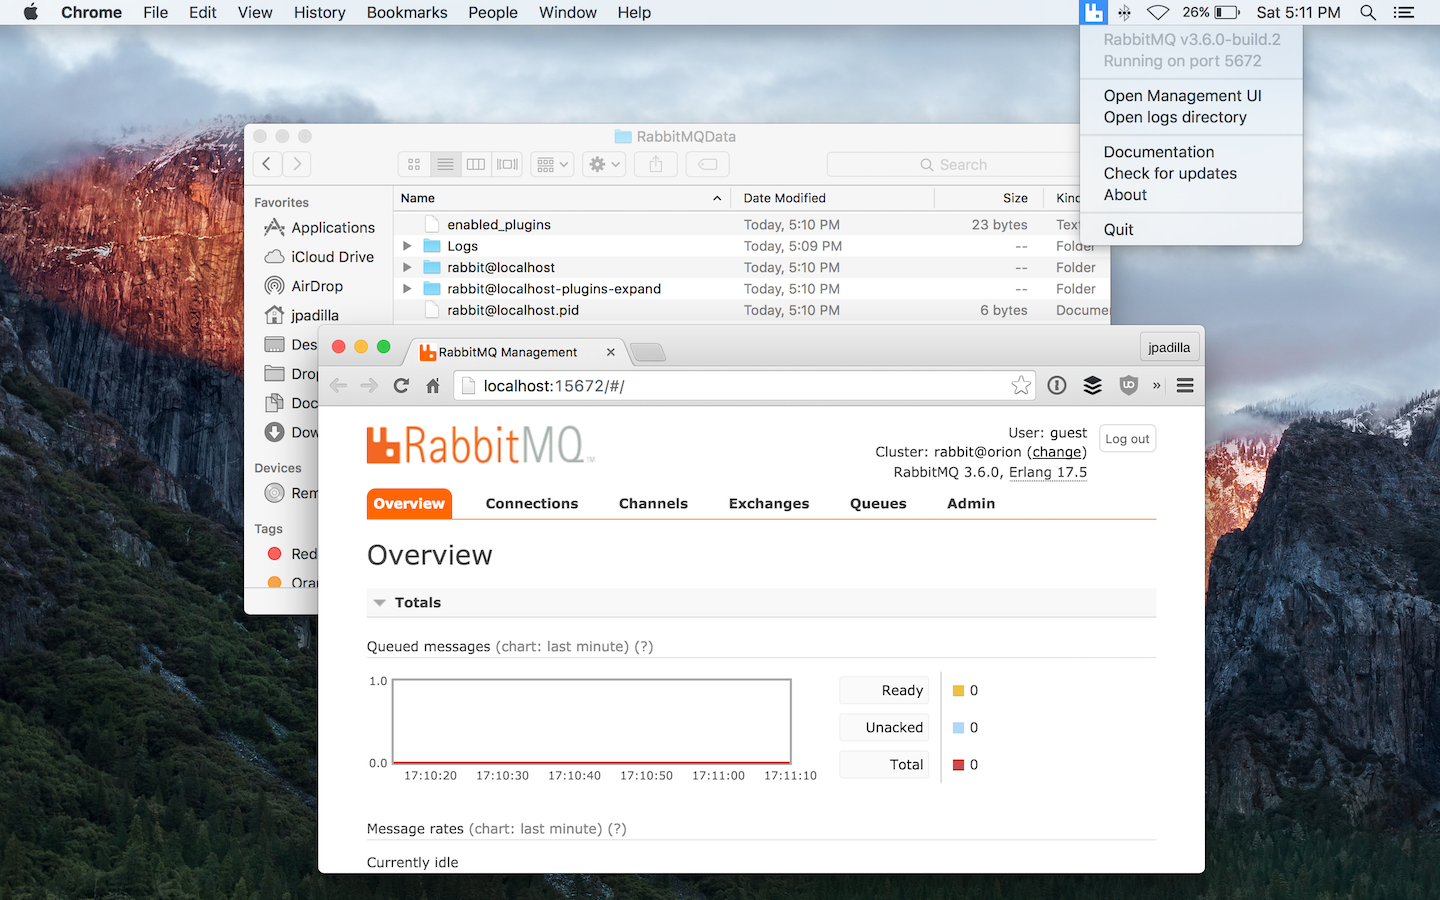Expand the Logs folder

tap(407, 246)
